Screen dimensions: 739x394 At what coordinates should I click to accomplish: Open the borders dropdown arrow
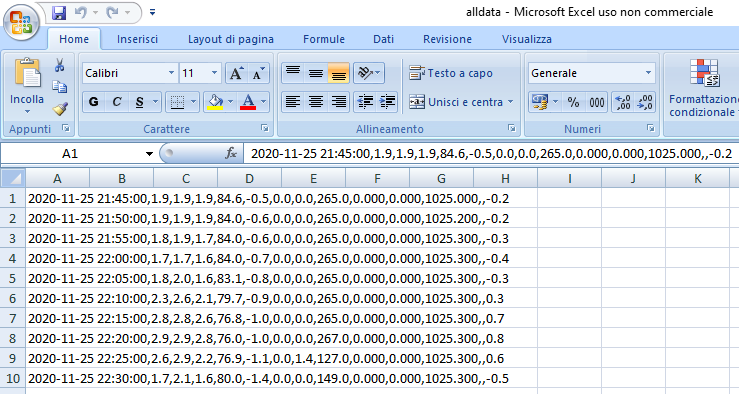pyautogui.click(x=193, y=102)
